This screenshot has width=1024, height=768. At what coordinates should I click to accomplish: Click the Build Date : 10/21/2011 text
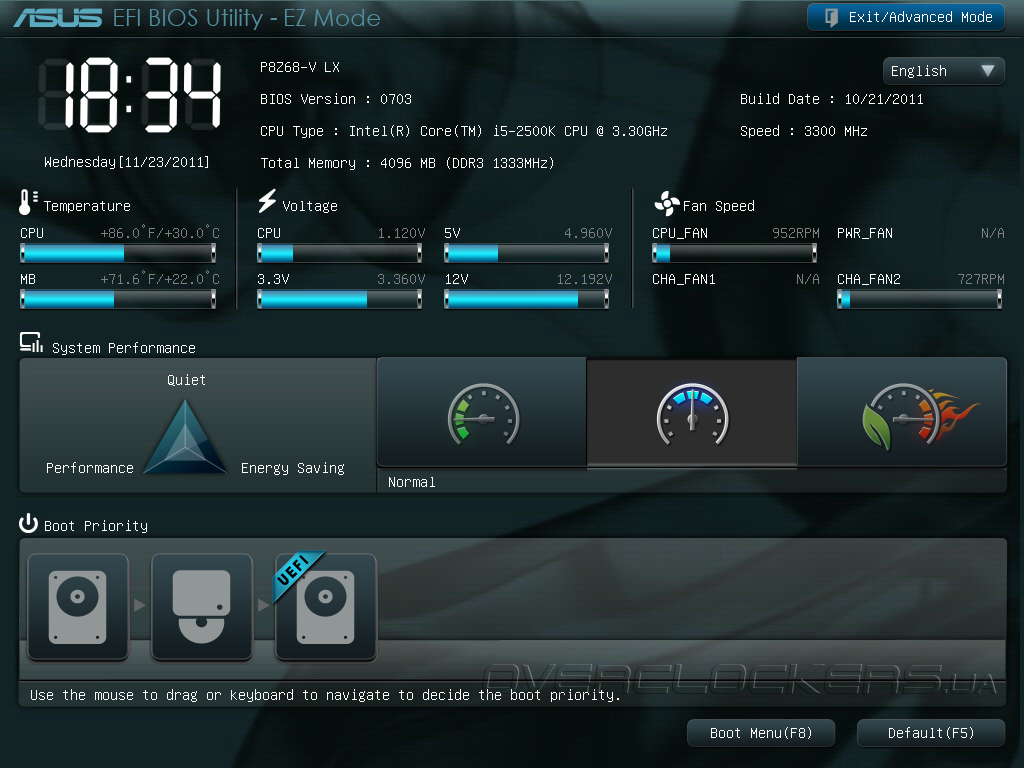click(x=831, y=99)
